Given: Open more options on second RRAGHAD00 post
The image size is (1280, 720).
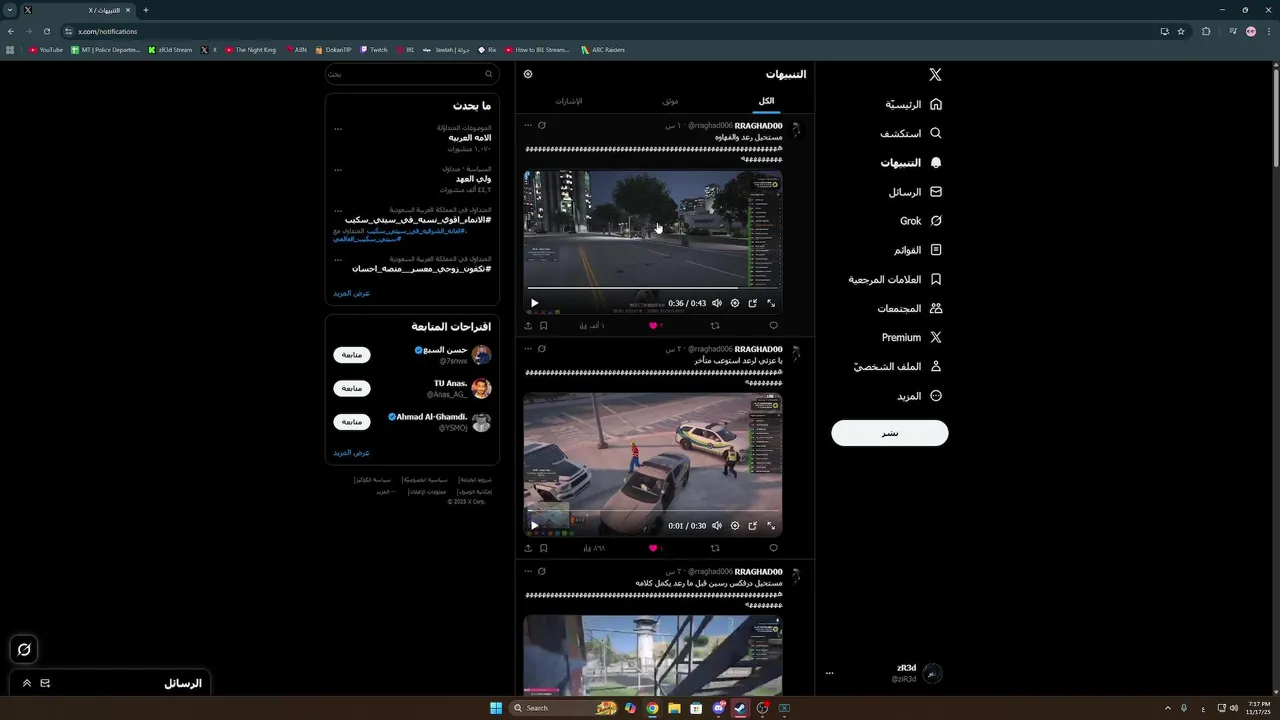Looking at the screenshot, I should [x=528, y=349].
